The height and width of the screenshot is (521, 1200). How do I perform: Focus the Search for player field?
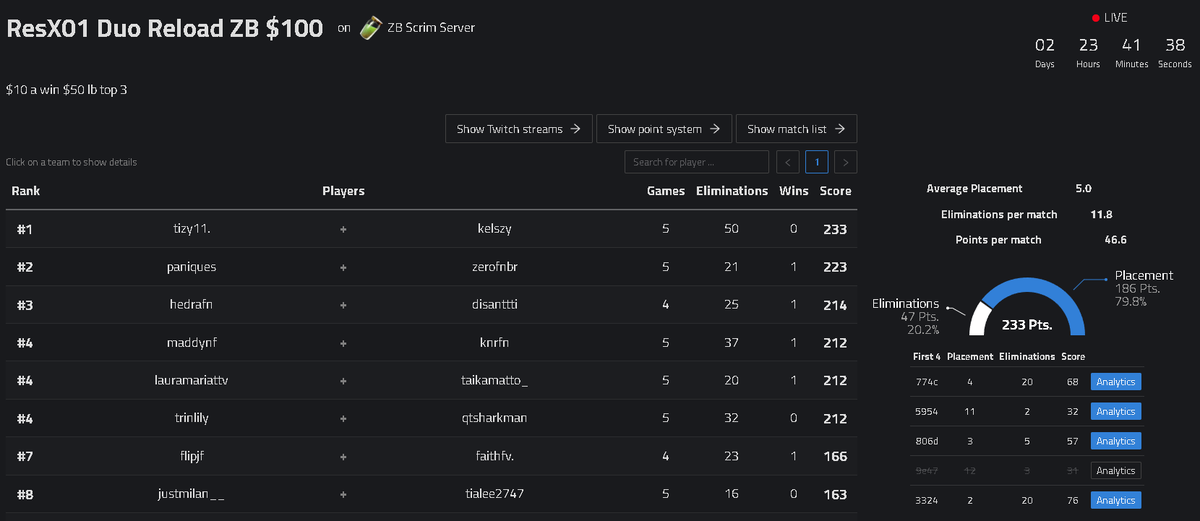point(697,162)
